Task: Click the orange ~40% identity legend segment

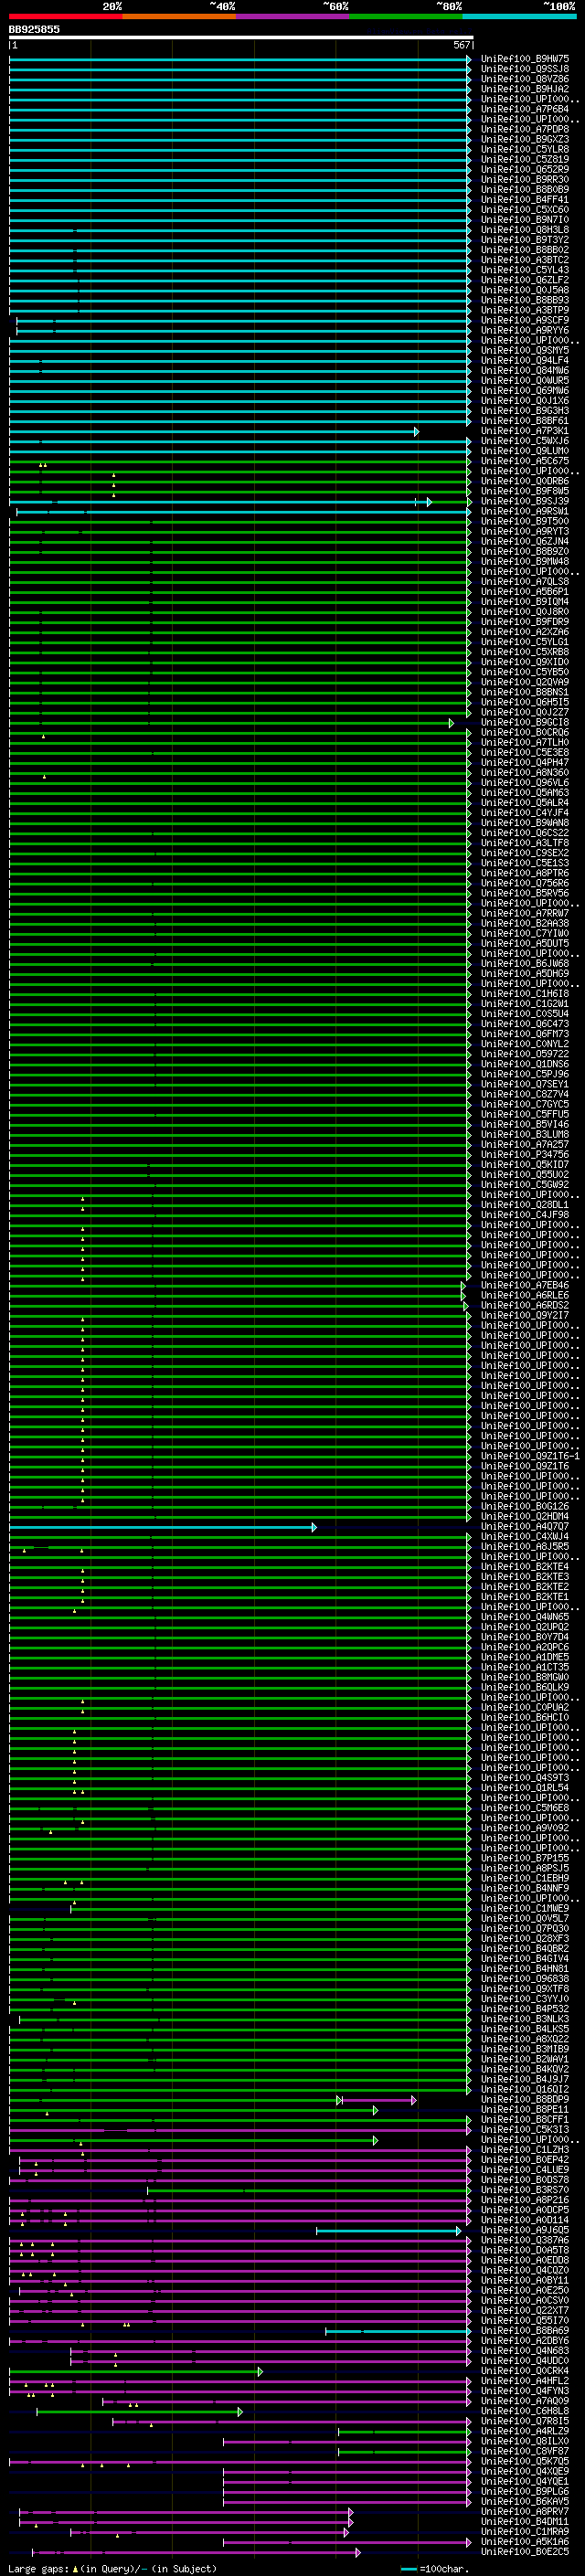Action: tap(179, 16)
